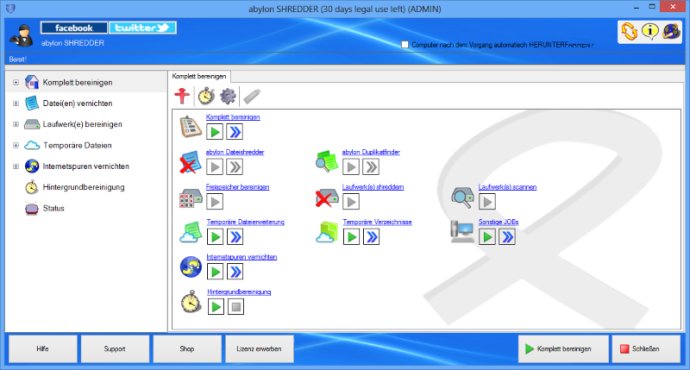Image resolution: width=690 pixels, height=370 pixels.
Task: Click the info speech bubble icon
Action: point(650,31)
